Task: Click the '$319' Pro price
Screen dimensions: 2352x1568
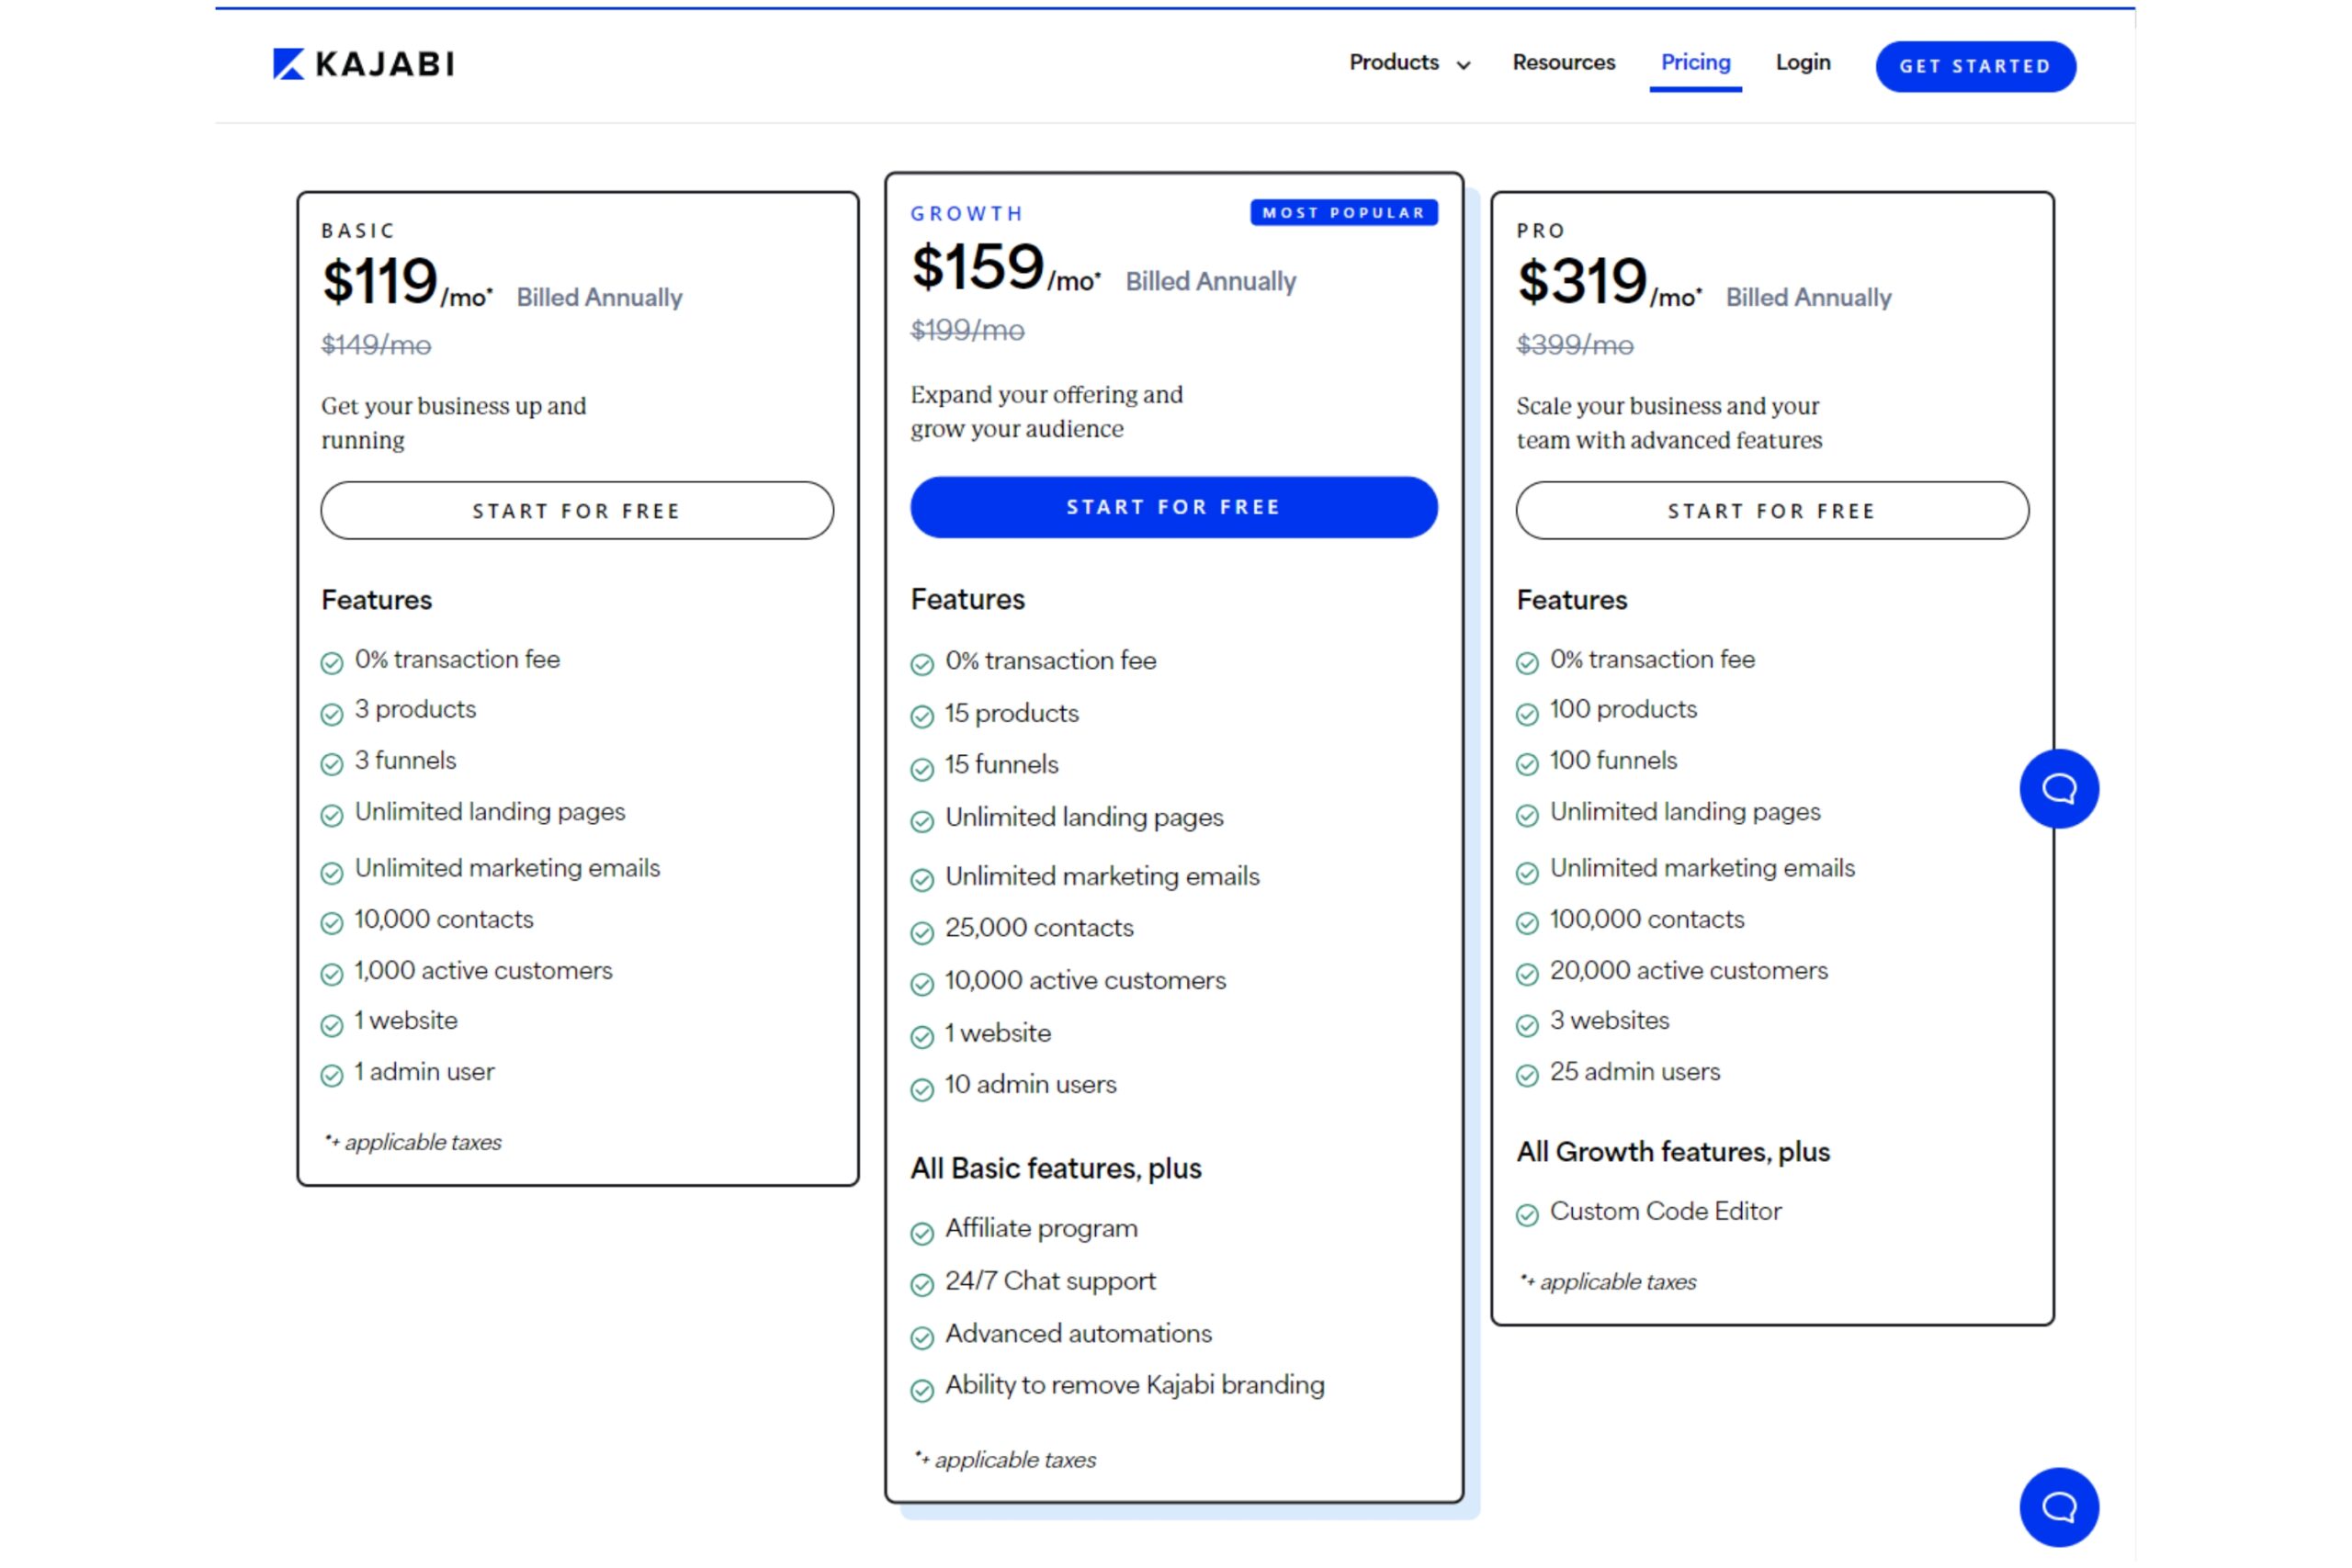Action: [1581, 281]
